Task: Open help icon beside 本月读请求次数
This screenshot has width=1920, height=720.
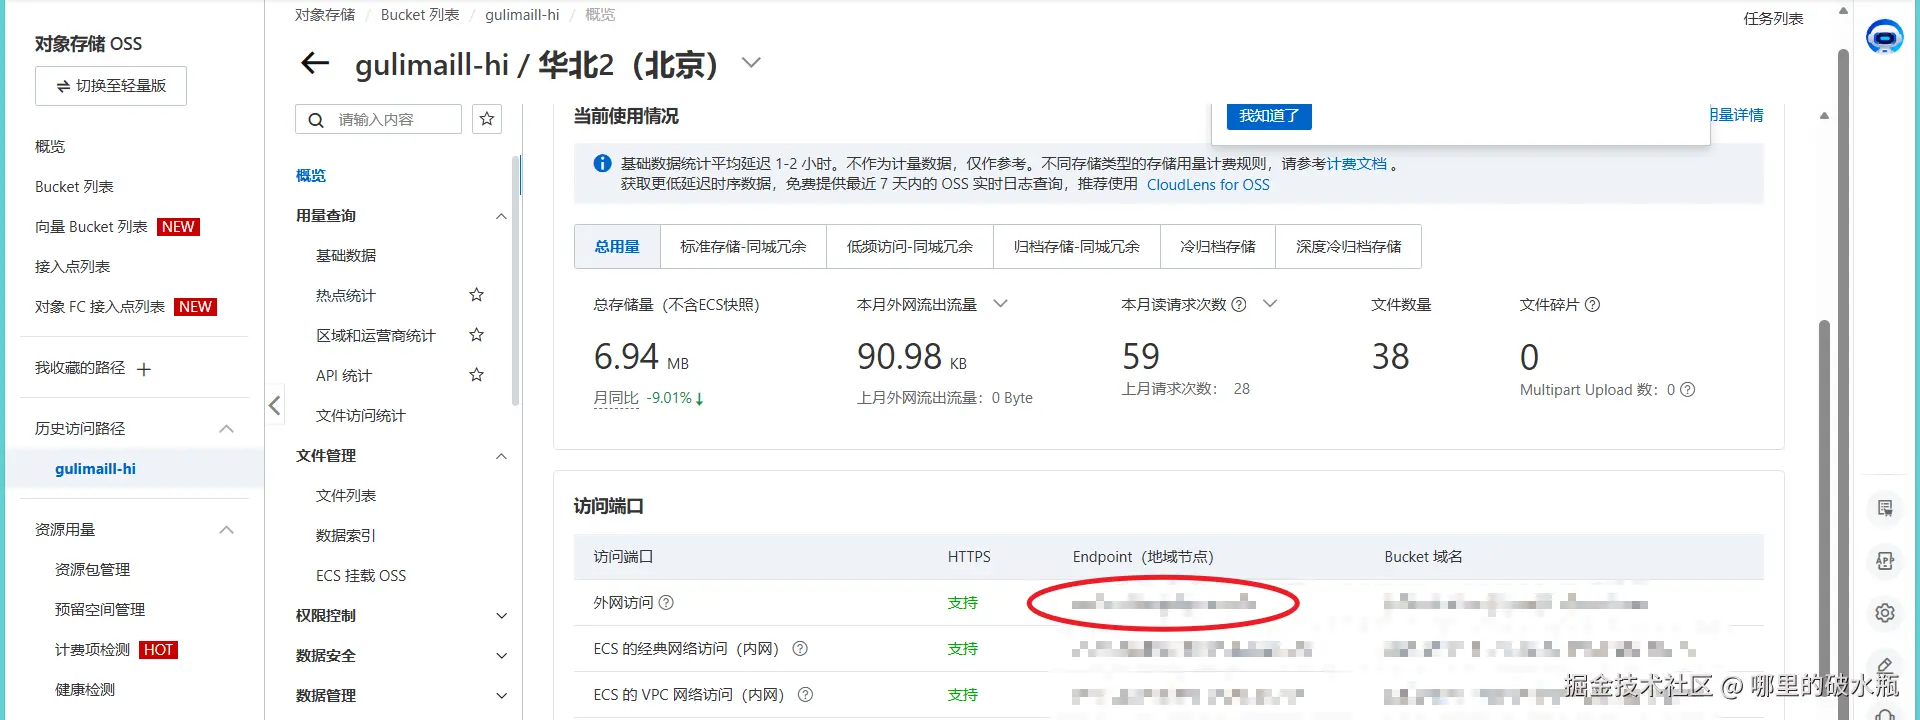Action: tap(1239, 305)
